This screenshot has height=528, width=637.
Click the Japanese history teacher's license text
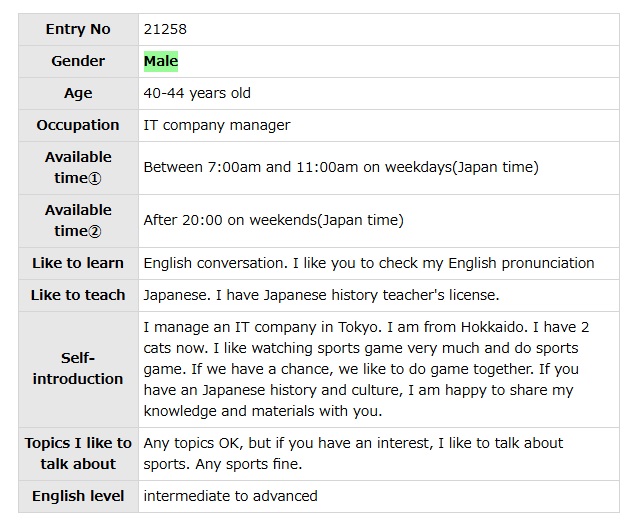321,295
